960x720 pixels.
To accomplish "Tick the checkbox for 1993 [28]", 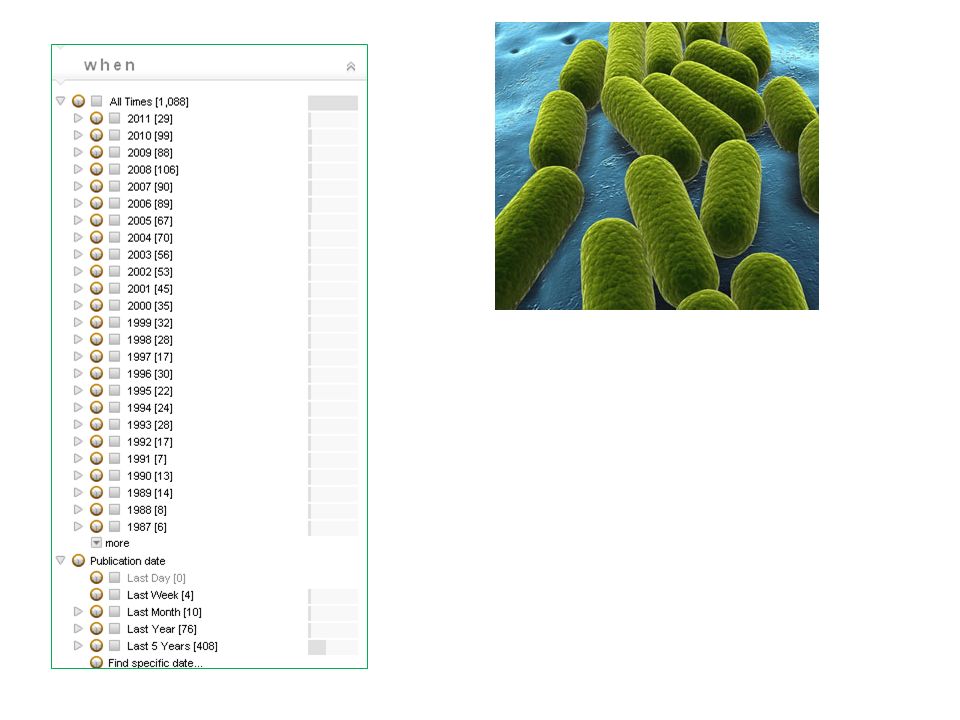I will click(x=114, y=424).
